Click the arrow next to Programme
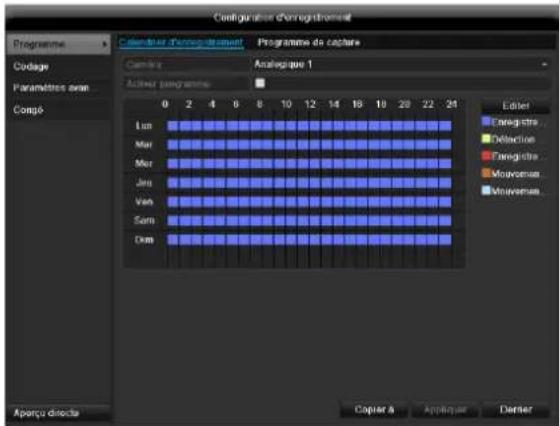Viewport: 559px width, 426px height. coord(104,45)
